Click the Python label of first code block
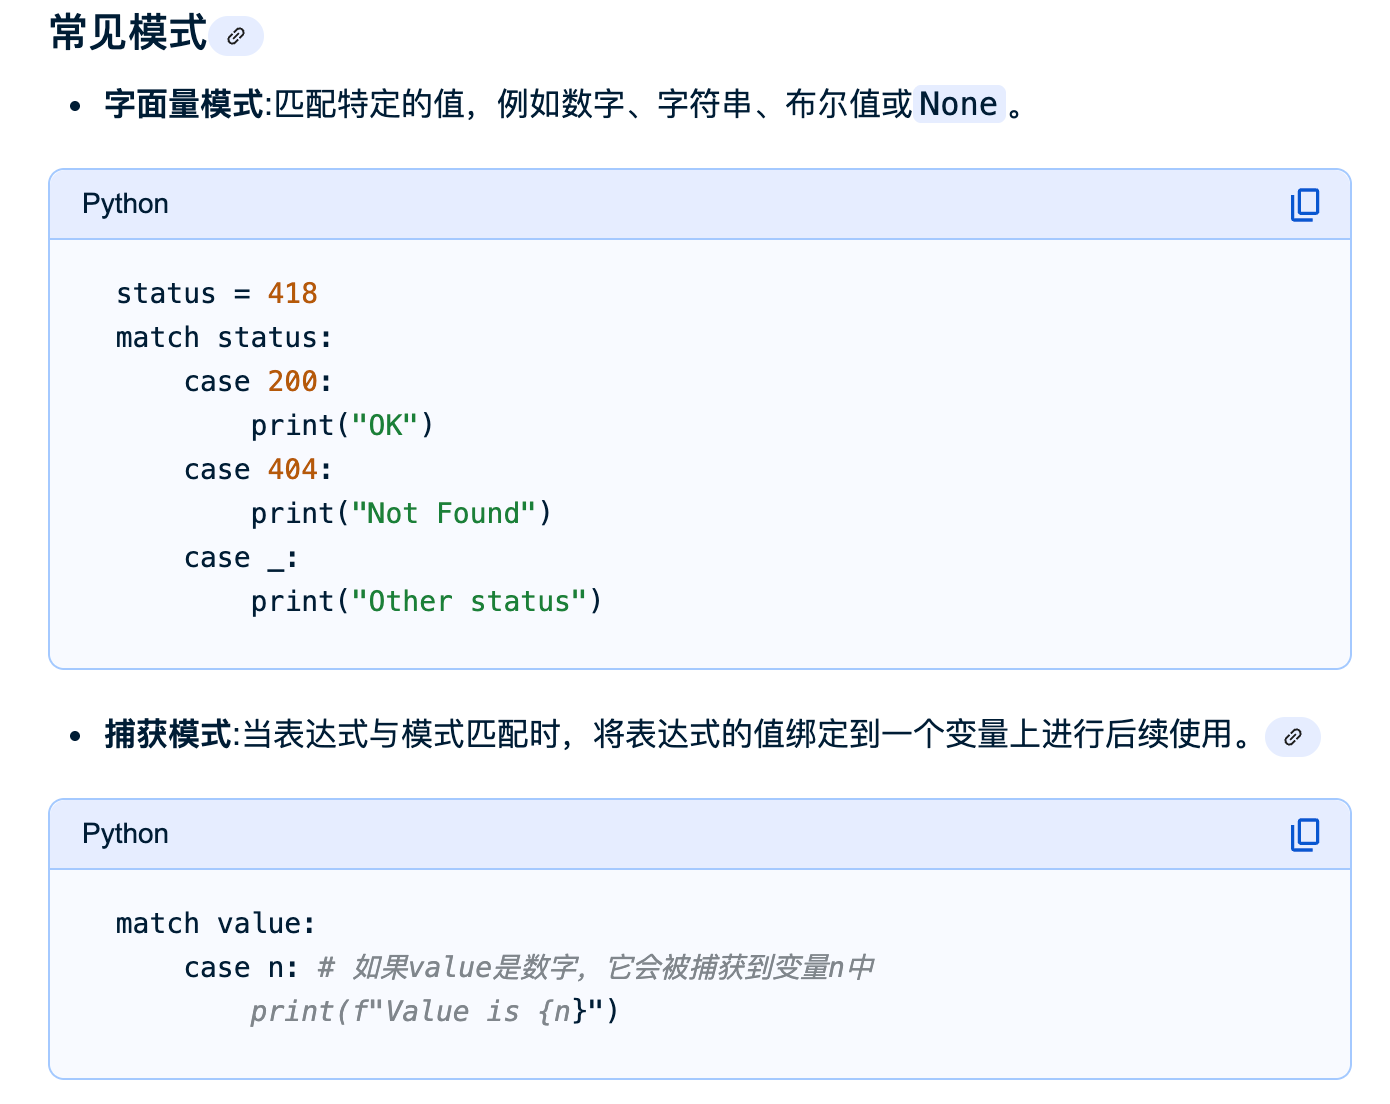This screenshot has width=1390, height=1104. (x=125, y=204)
